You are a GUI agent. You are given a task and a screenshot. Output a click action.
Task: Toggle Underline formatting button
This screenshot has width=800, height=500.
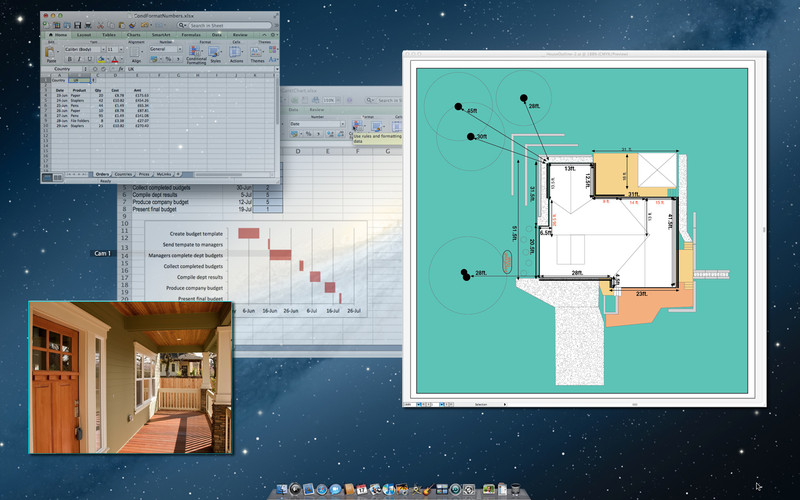point(88,59)
